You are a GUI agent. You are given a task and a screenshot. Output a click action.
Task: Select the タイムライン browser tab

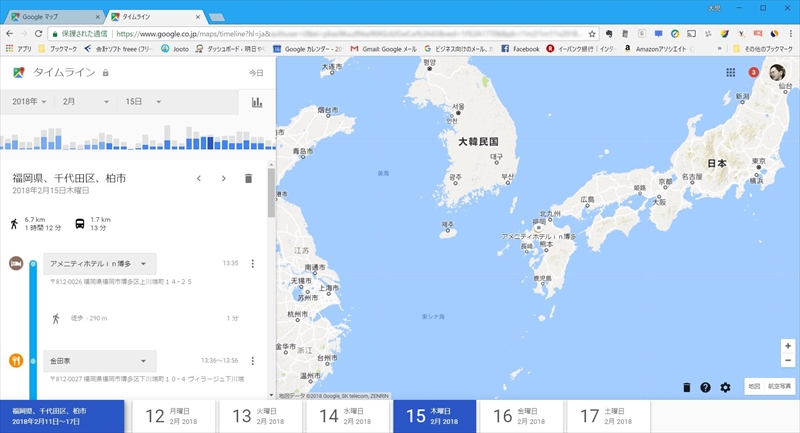pyautogui.click(x=155, y=17)
